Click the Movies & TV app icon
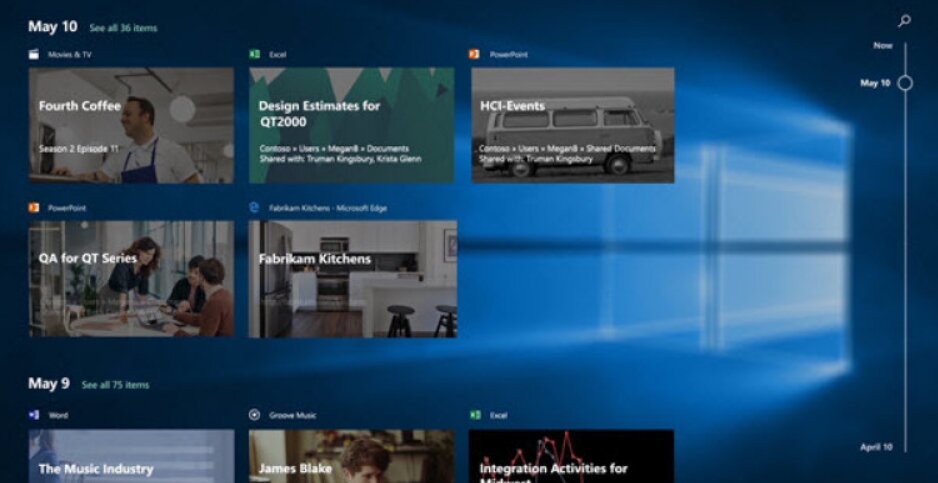The width and height of the screenshot is (938, 483). pyautogui.click(x=34, y=54)
